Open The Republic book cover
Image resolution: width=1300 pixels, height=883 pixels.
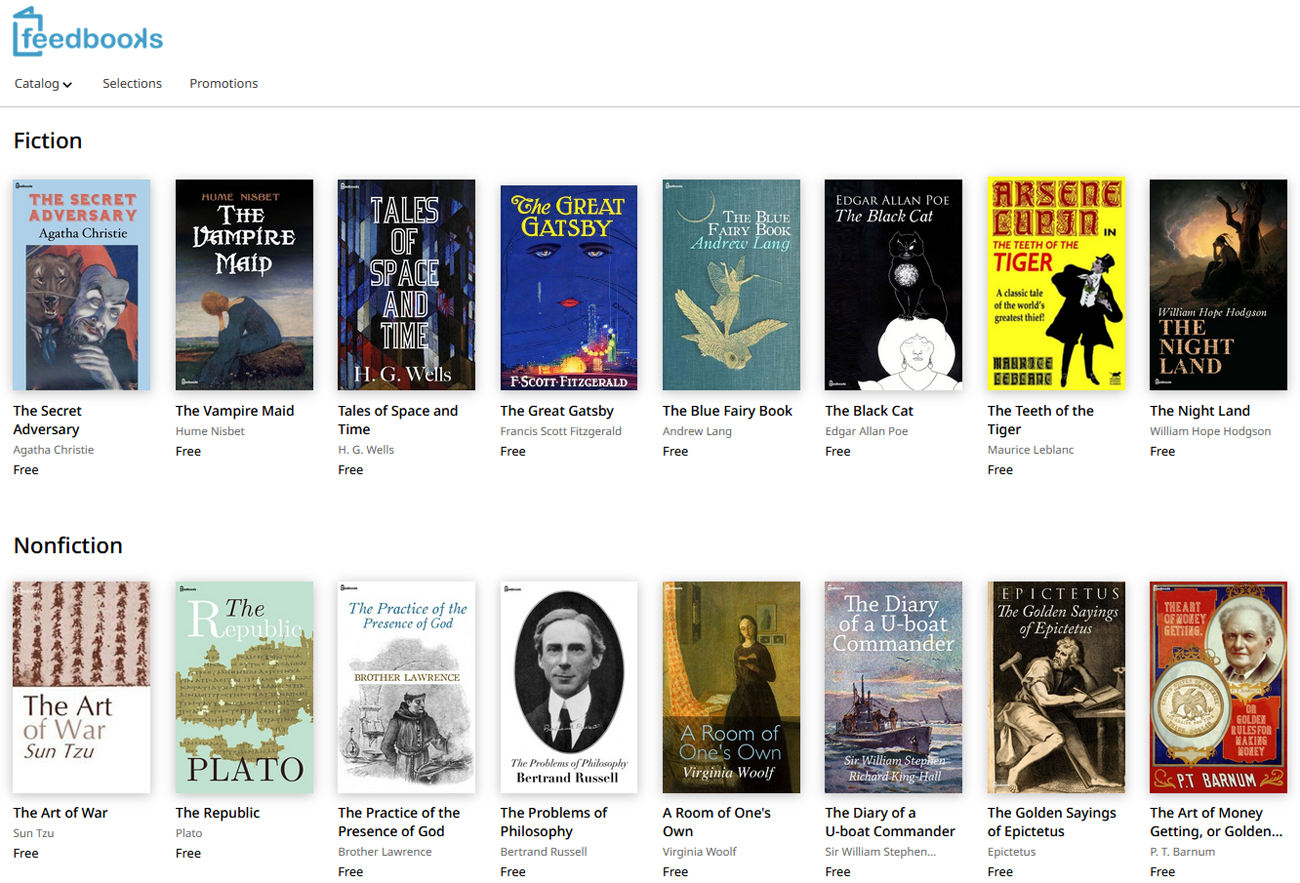point(244,687)
